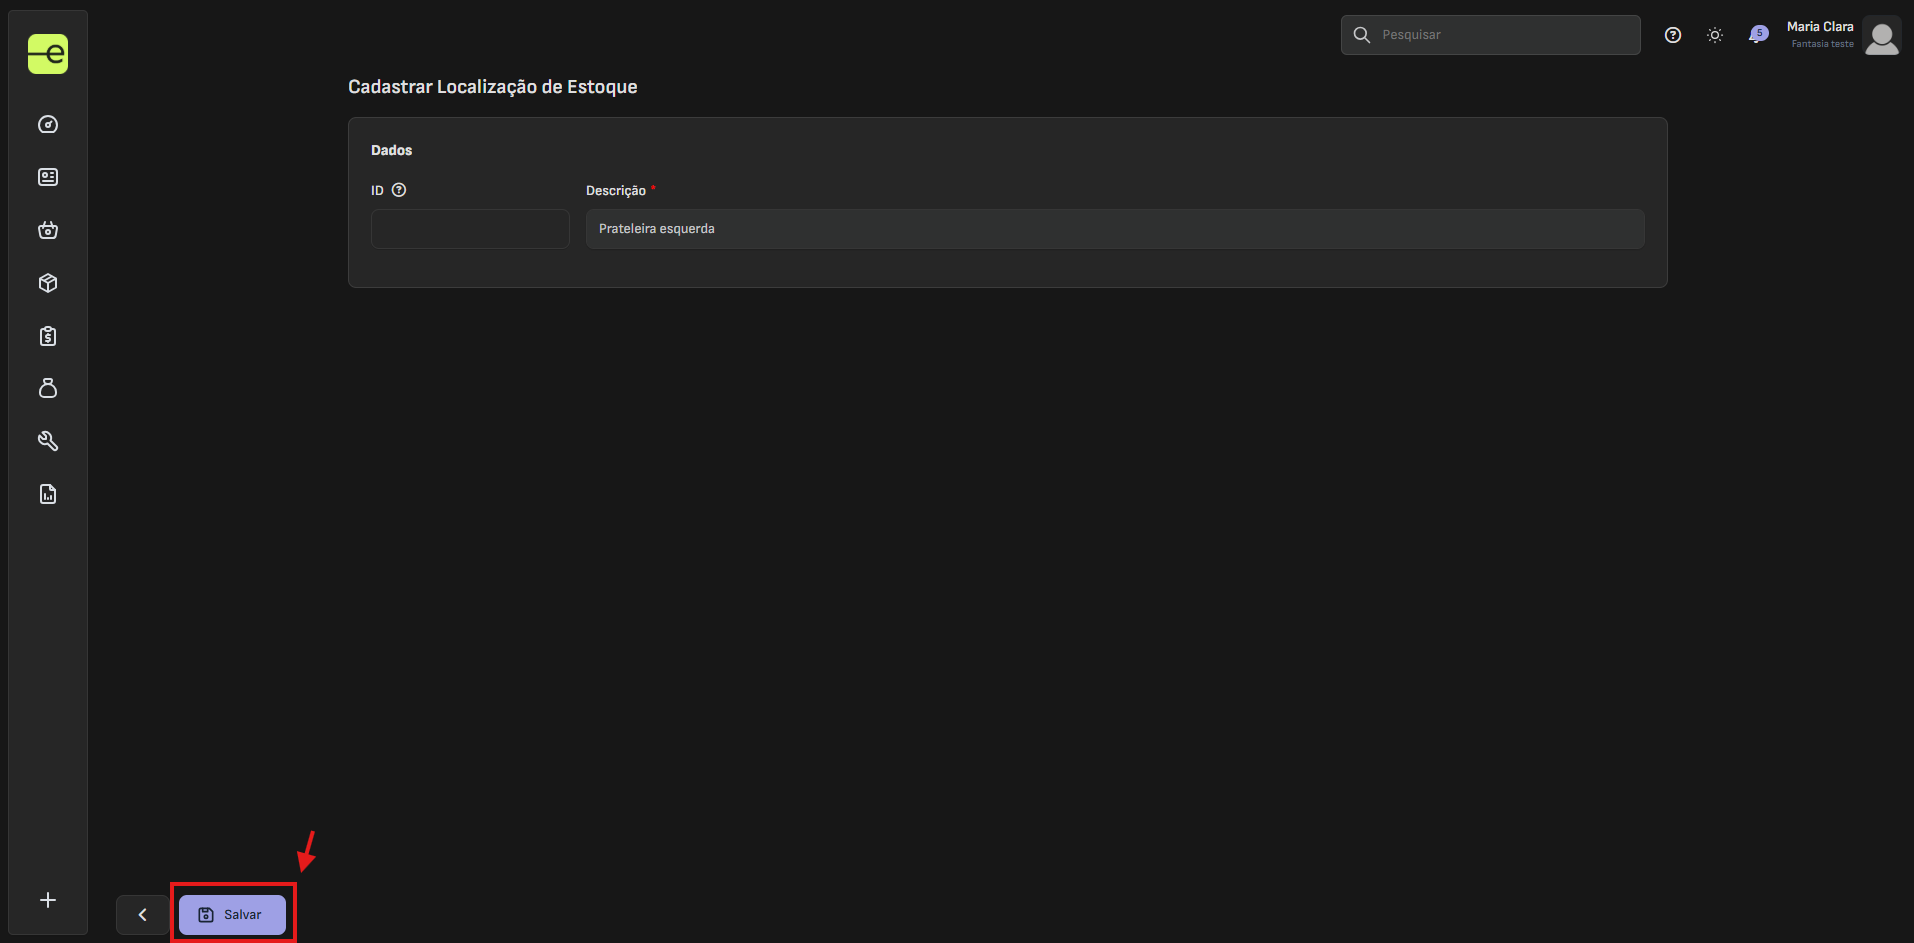Open the contacts card icon in sidebar
The image size is (1914, 943).
pyautogui.click(x=48, y=177)
